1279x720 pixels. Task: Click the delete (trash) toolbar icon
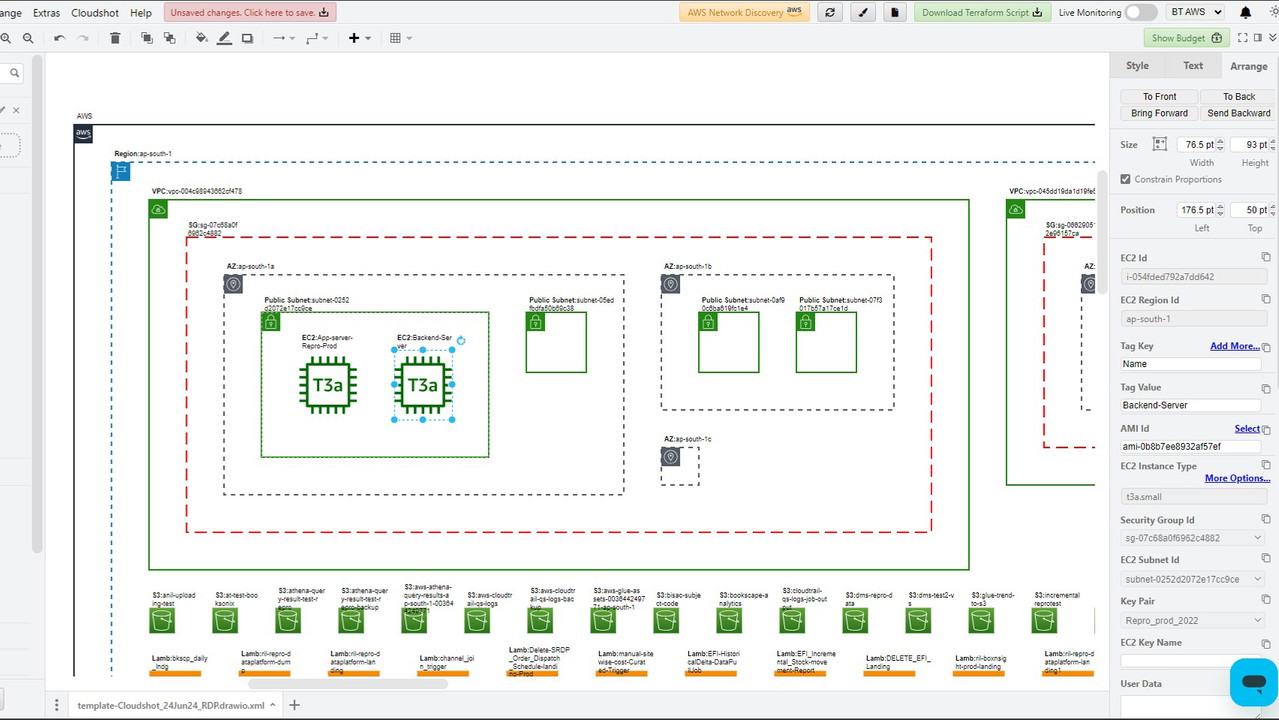(x=115, y=38)
